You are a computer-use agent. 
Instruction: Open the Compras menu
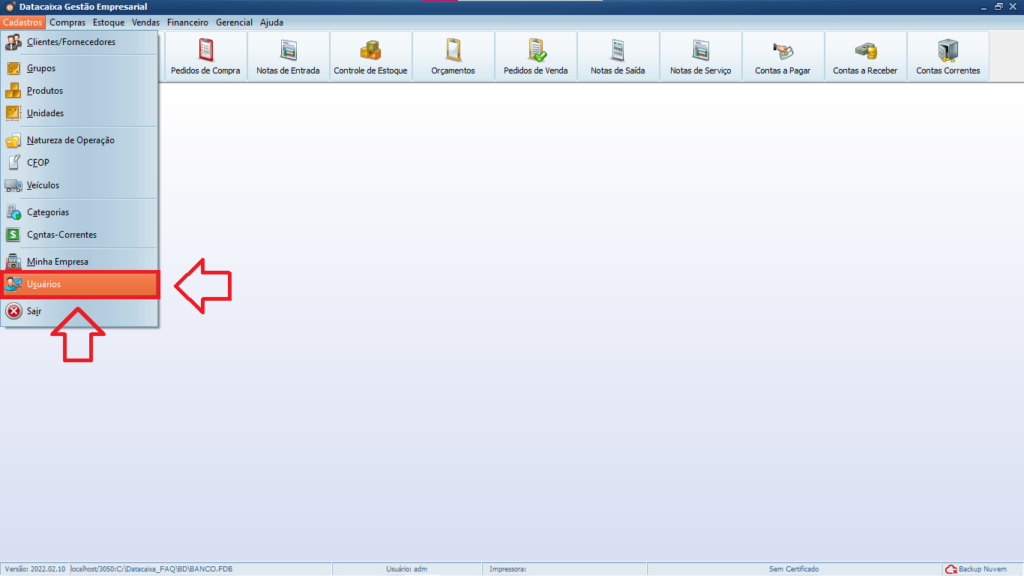(x=67, y=22)
